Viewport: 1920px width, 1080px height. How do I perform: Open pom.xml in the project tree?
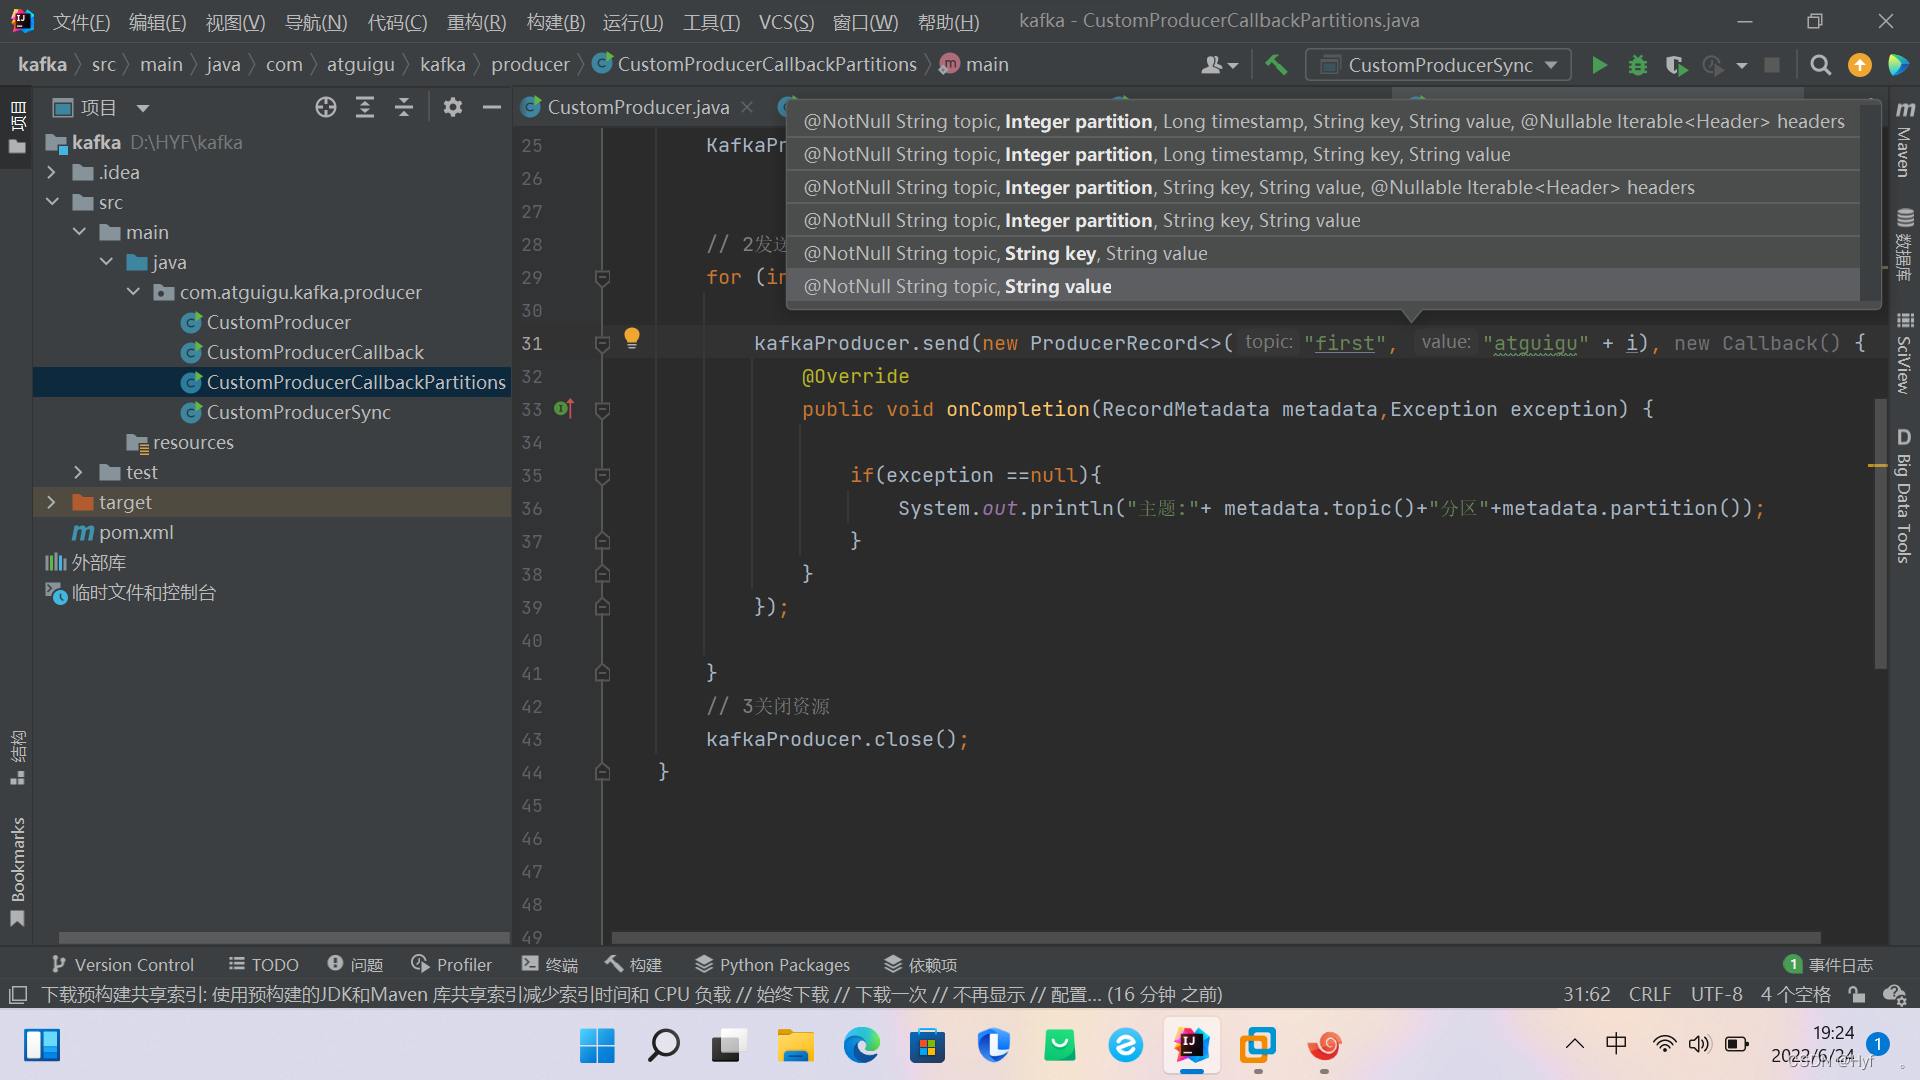click(136, 532)
